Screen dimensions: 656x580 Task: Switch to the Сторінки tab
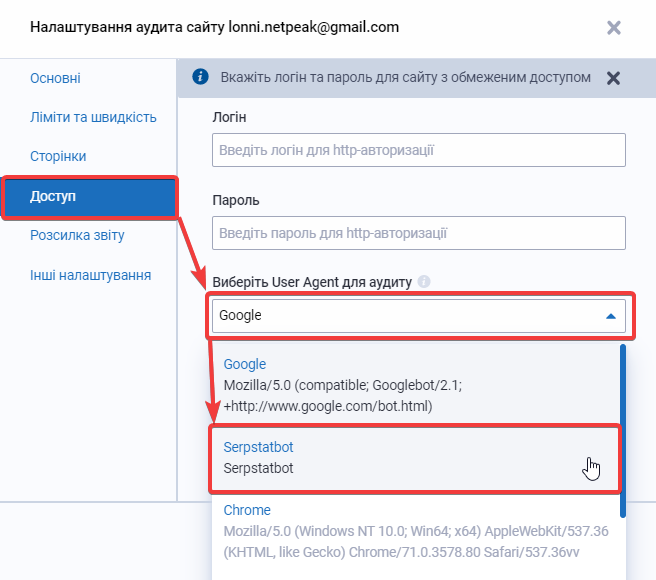coord(58,156)
